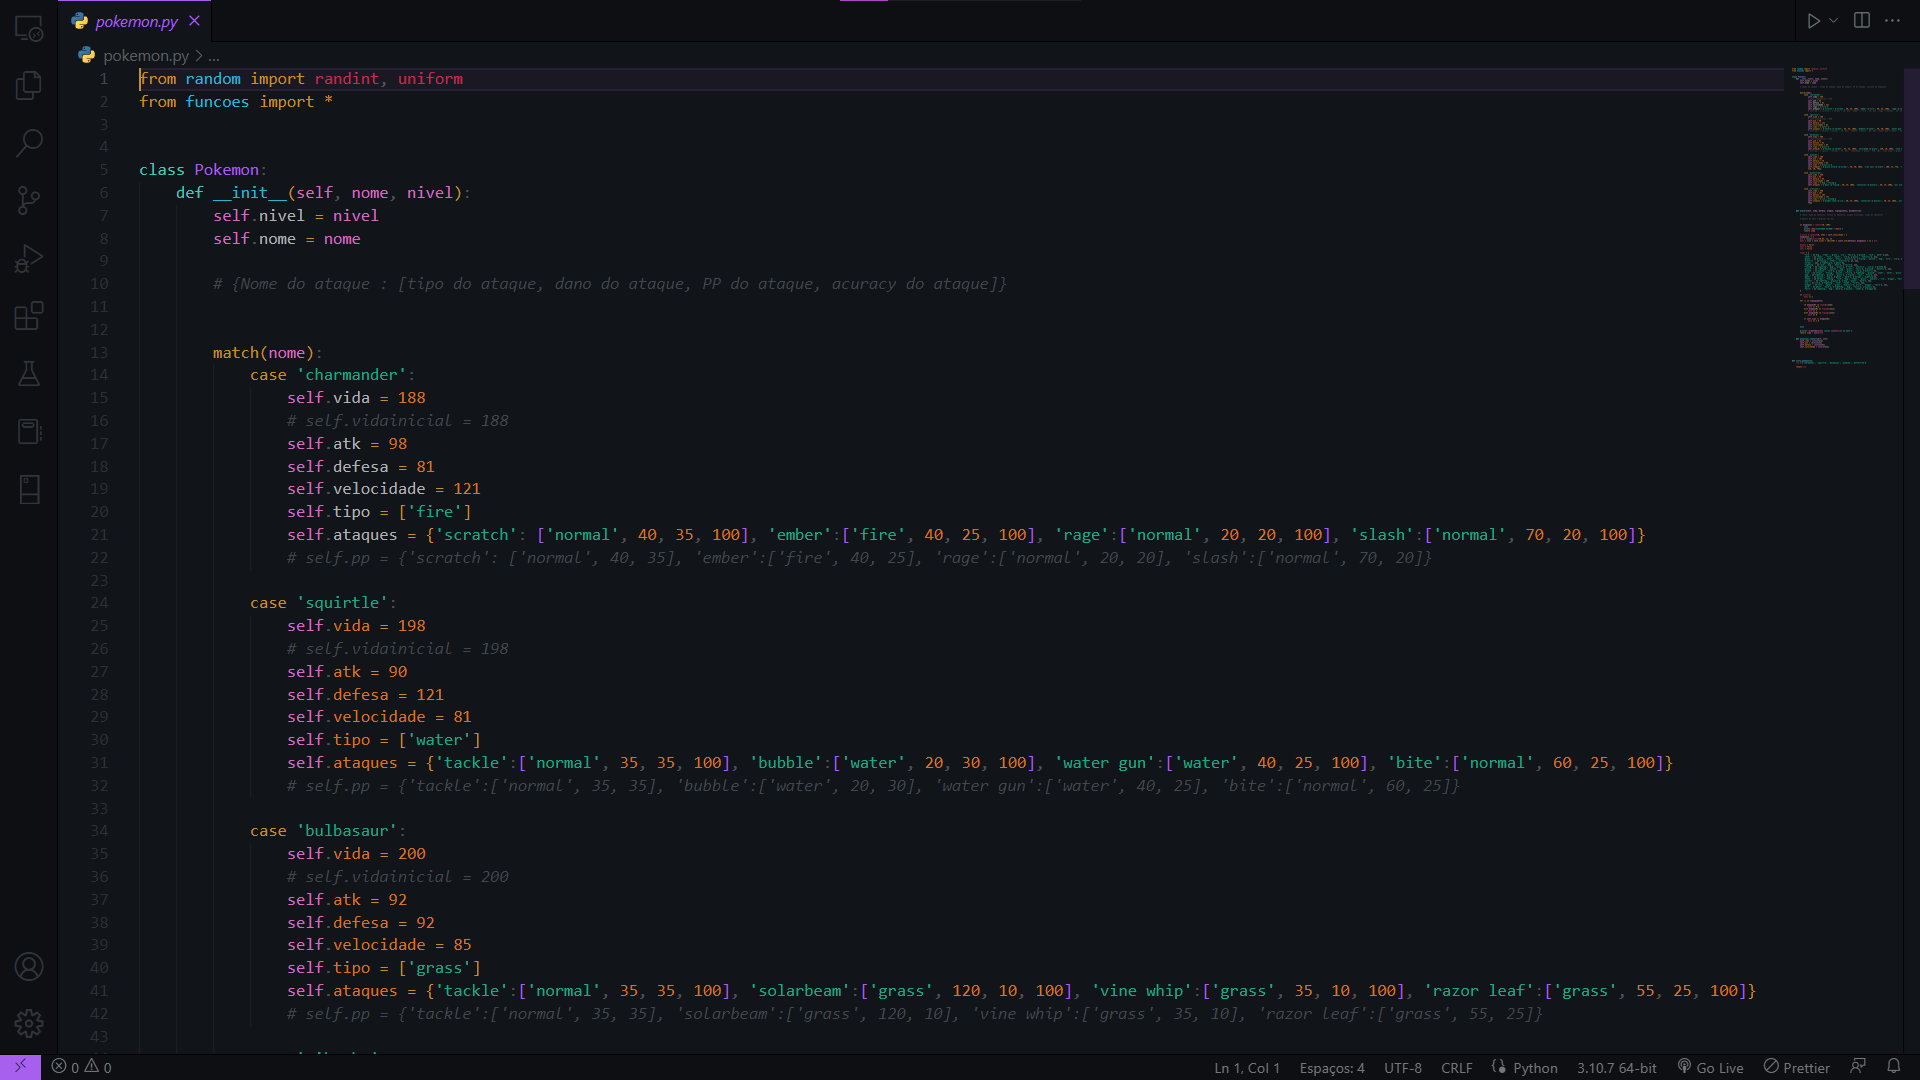
Task: Open the Testing flask panel
Action: tap(29, 374)
